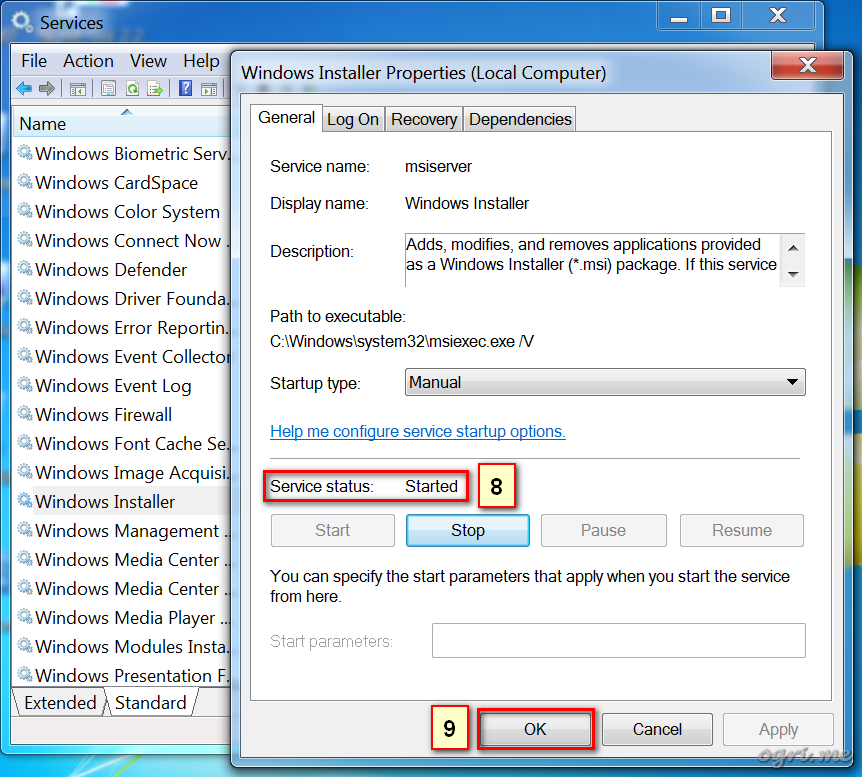Switch to Extended view tab

tap(60, 703)
